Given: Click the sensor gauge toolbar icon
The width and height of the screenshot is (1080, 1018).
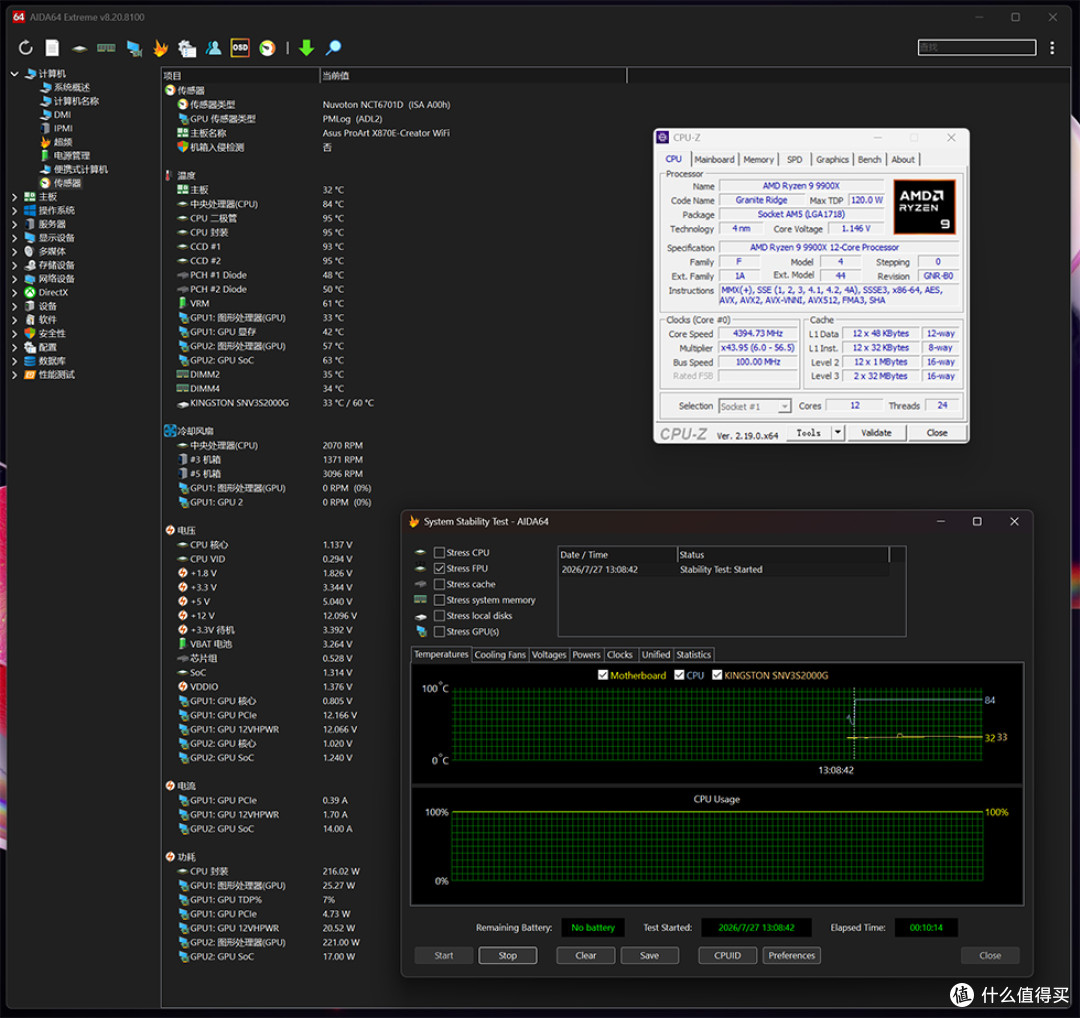Looking at the screenshot, I should [x=267, y=48].
